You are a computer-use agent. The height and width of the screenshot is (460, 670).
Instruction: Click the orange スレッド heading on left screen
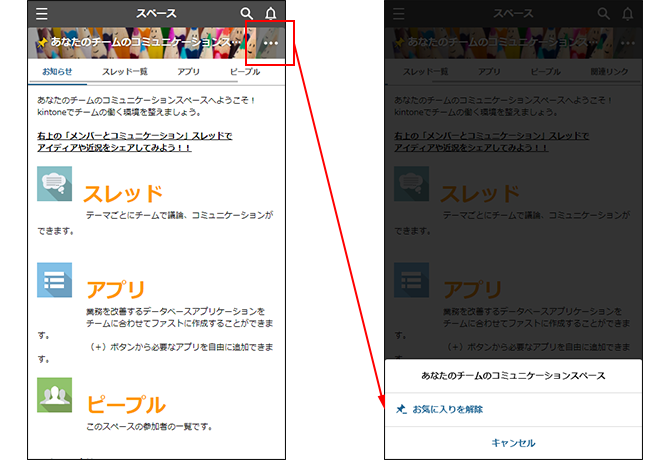pos(122,193)
